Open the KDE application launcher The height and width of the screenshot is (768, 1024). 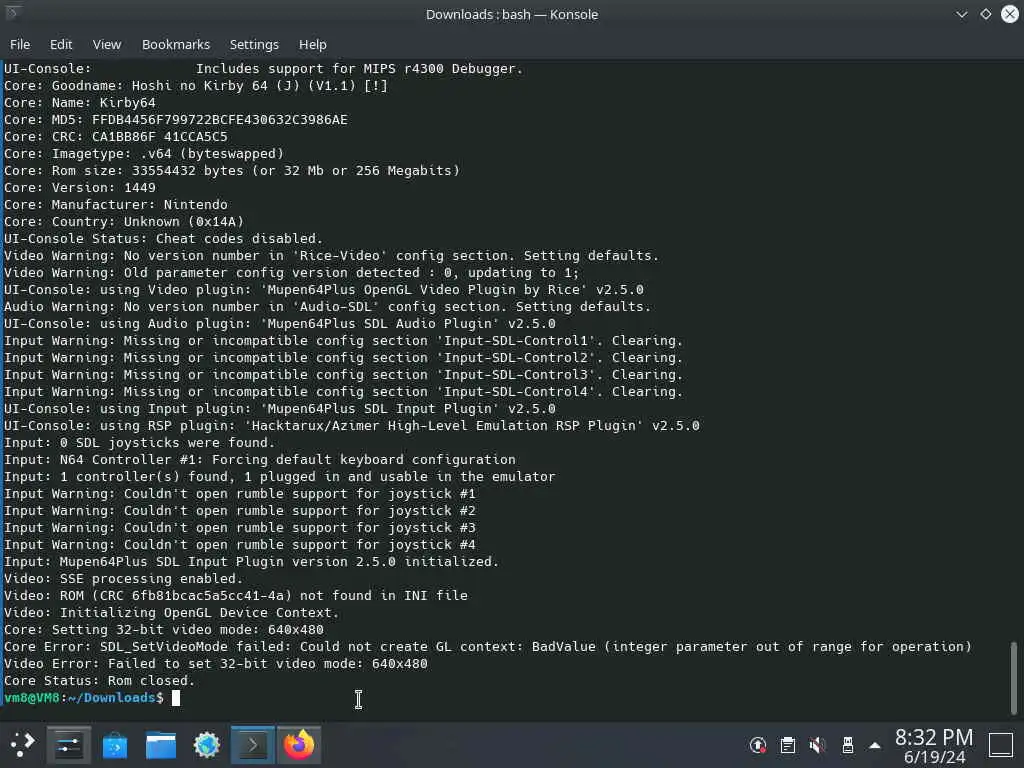[x=22, y=744]
